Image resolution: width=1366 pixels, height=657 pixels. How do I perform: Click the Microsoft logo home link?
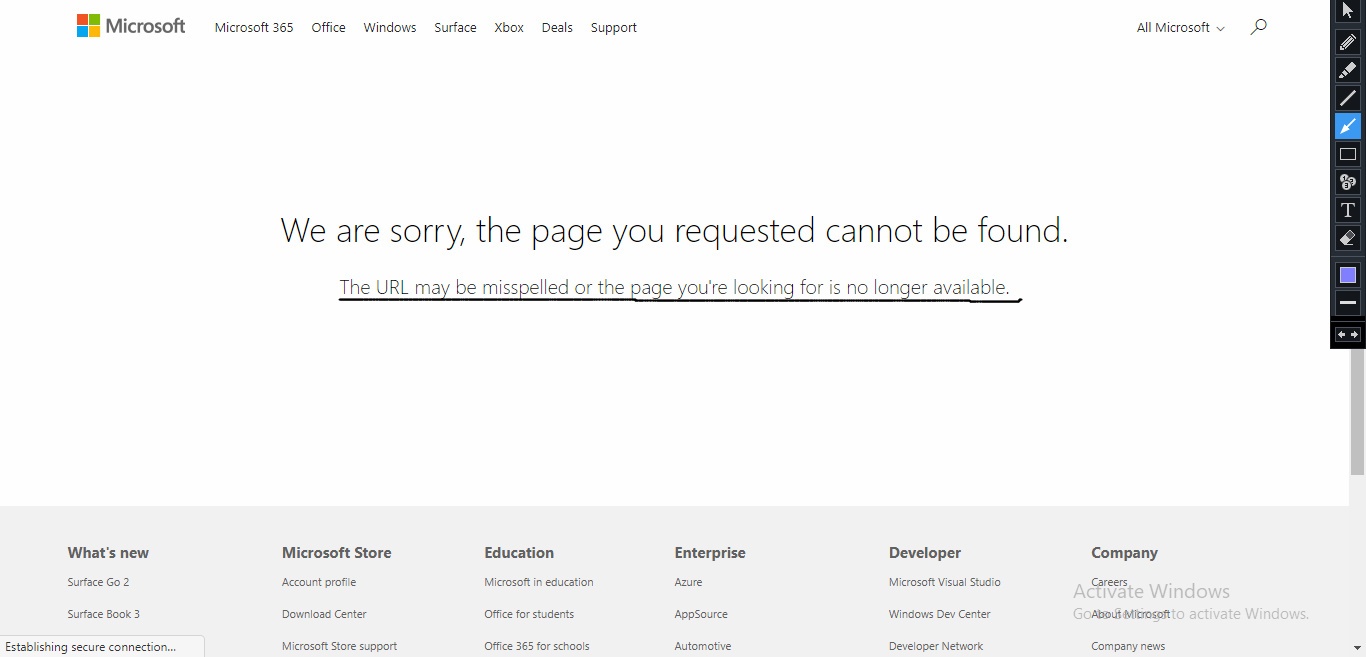point(131,26)
